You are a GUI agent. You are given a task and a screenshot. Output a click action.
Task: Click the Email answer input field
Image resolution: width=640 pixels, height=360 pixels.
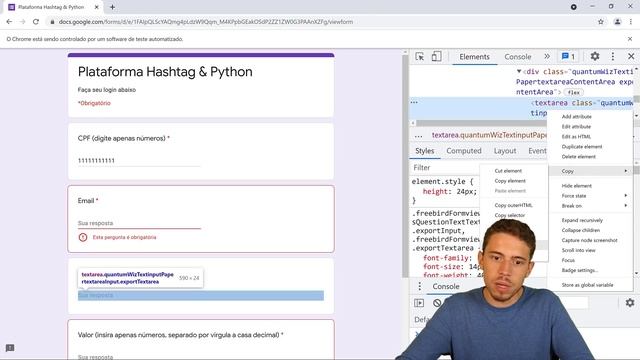tap(139, 223)
